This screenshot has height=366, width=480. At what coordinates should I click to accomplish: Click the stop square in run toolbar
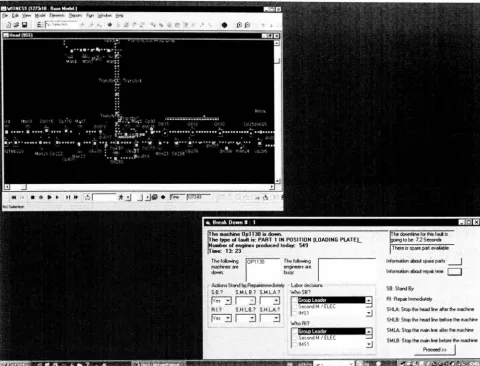[x=33, y=197]
